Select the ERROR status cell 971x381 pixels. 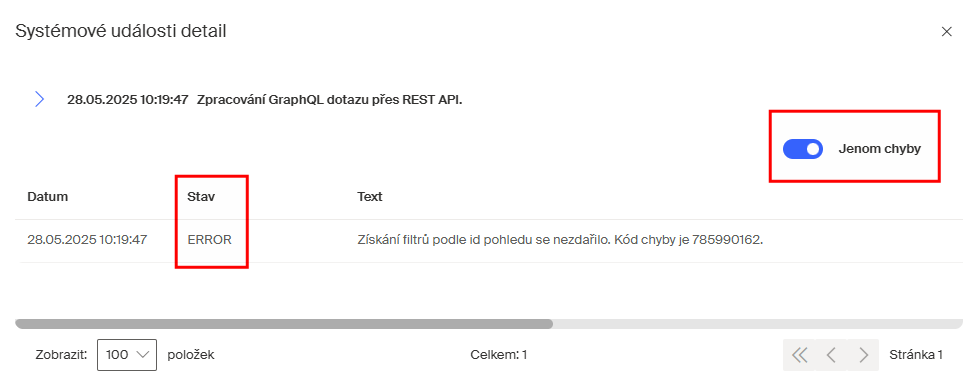pos(209,240)
